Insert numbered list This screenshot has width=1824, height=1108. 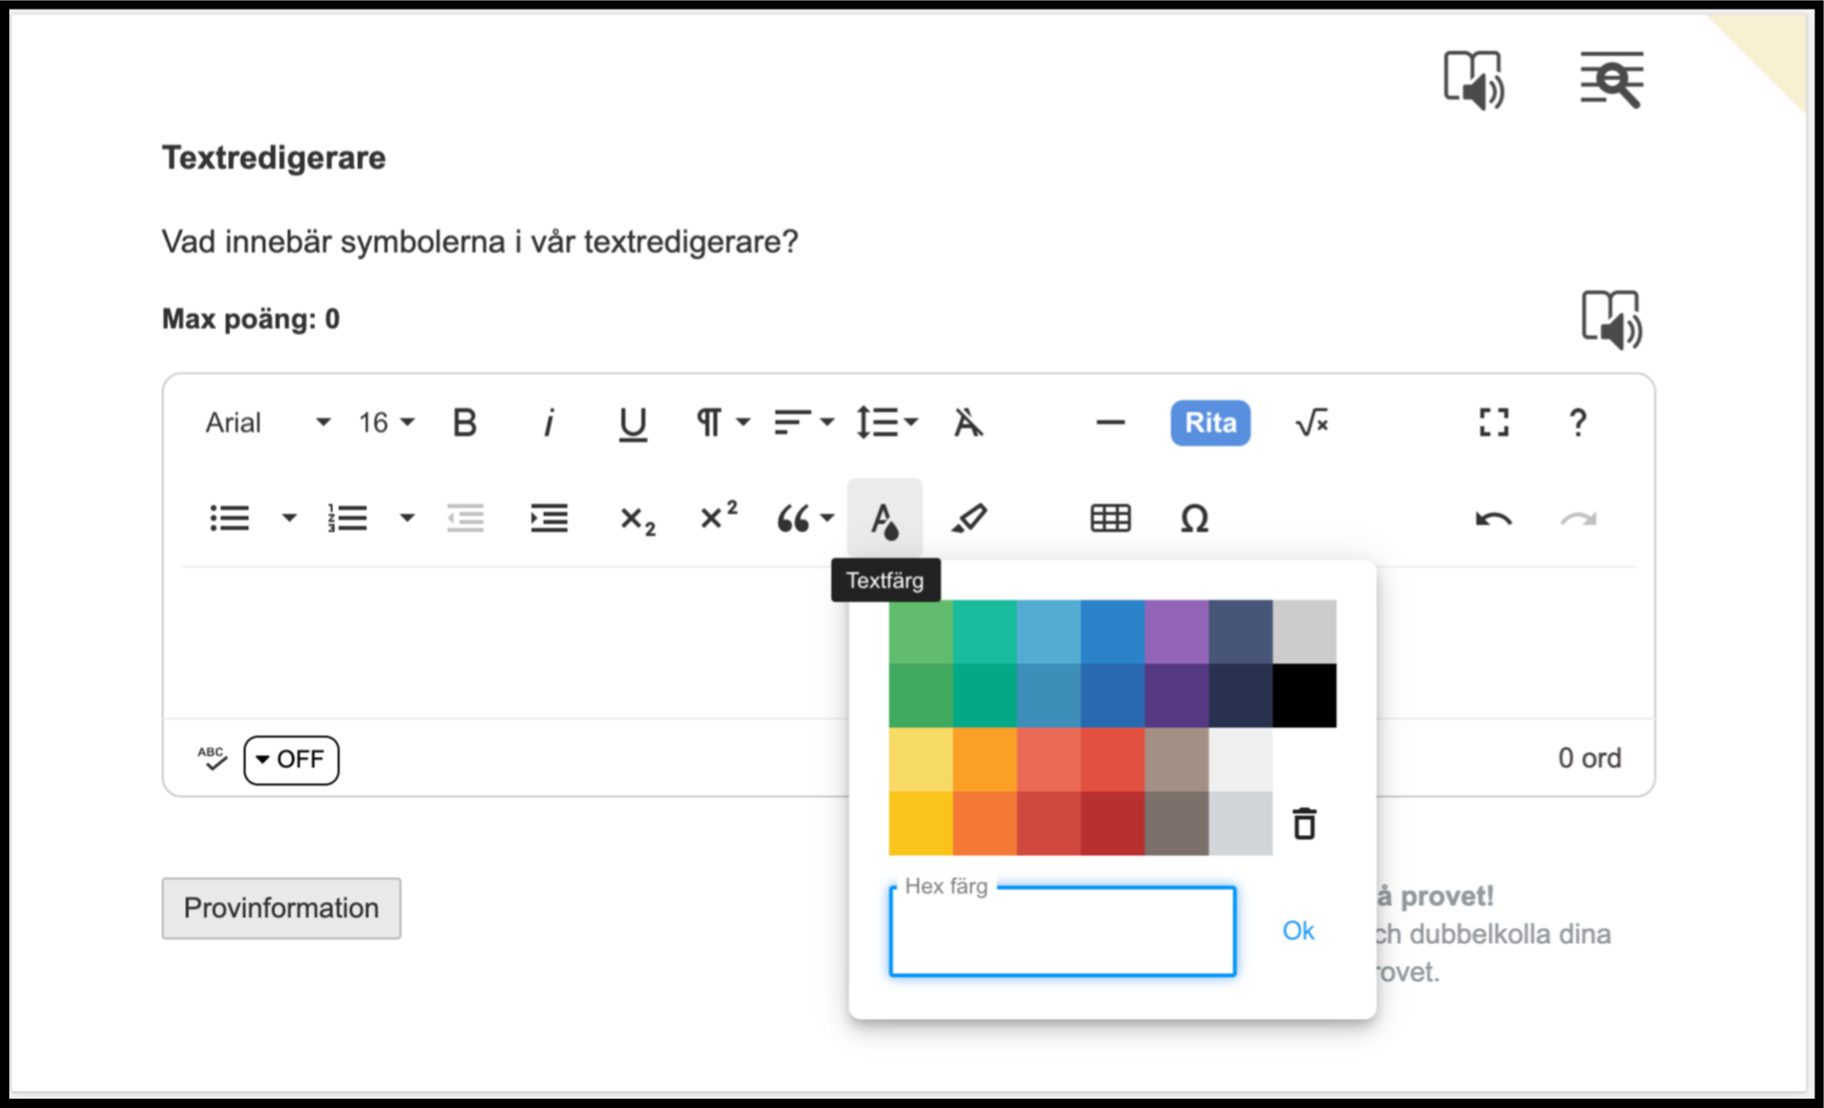tap(347, 518)
